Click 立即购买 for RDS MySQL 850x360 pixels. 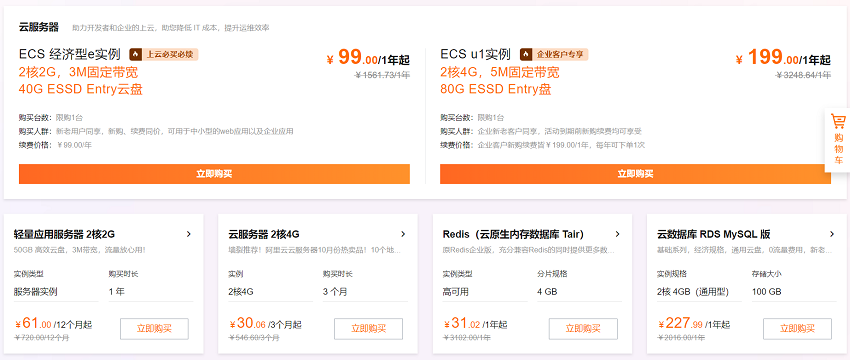coord(797,329)
